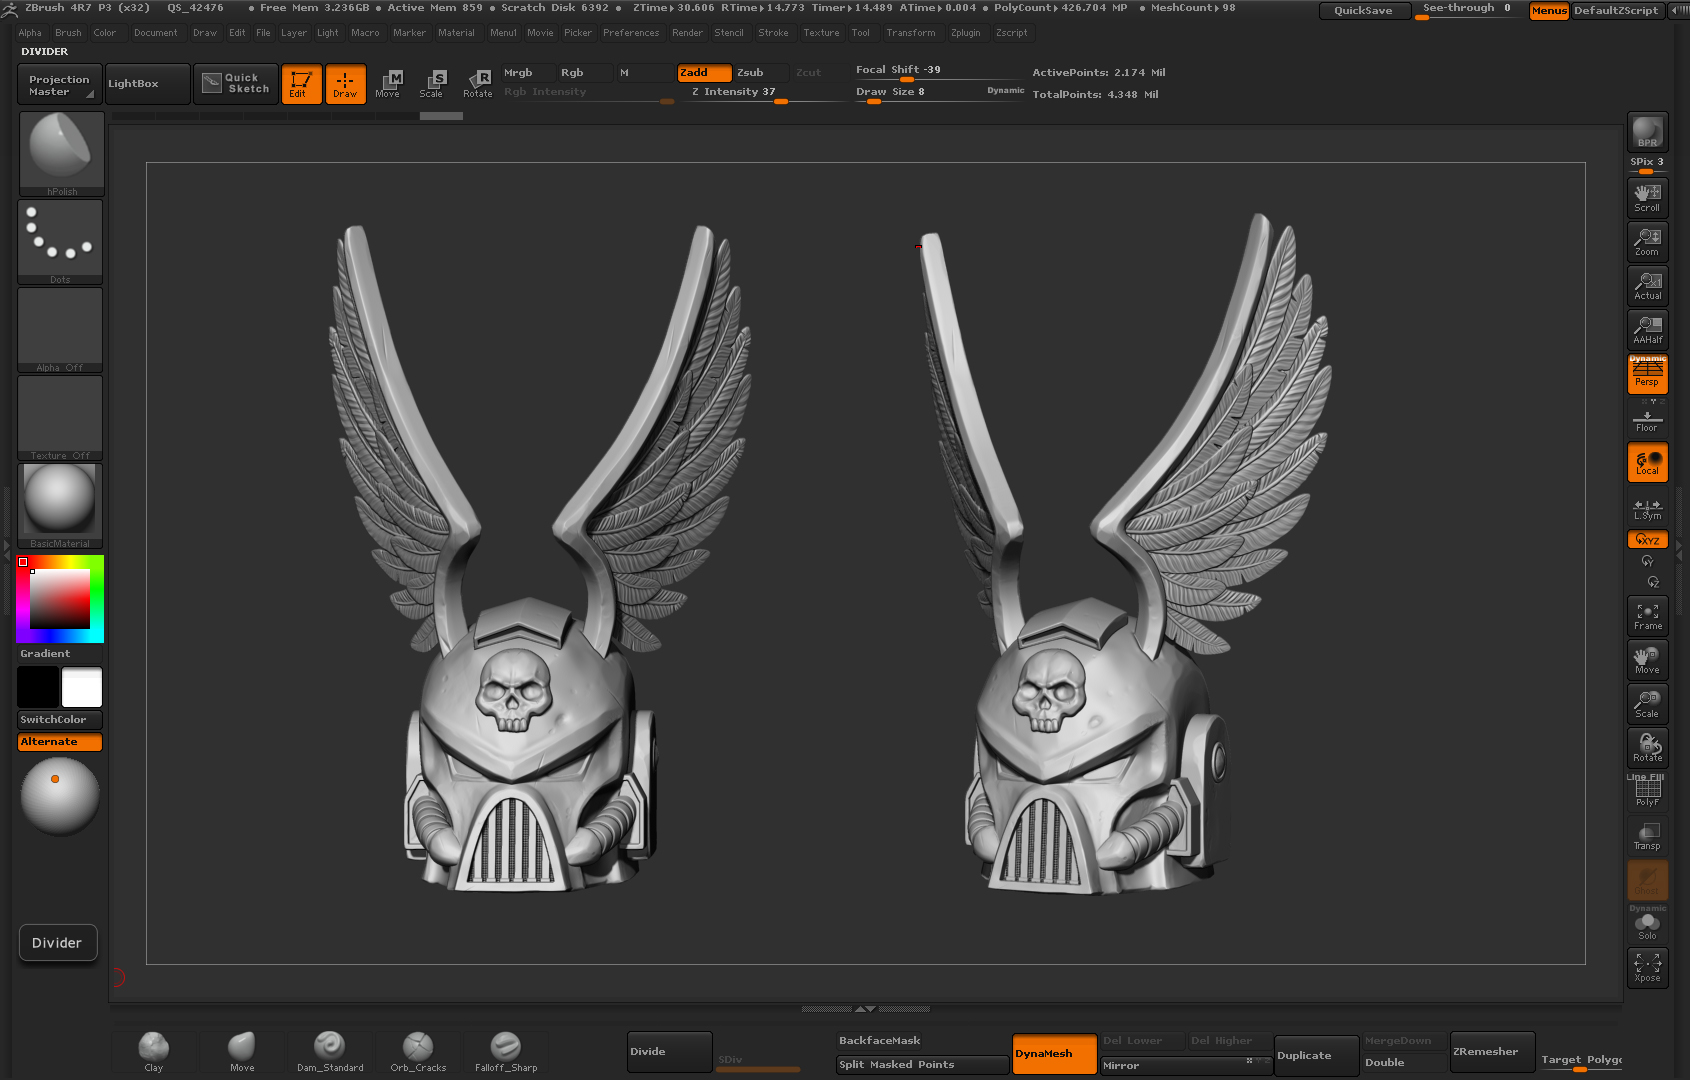The height and width of the screenshot is (1080, 1690).
Task: Click the Divider button
Action: 58,943
